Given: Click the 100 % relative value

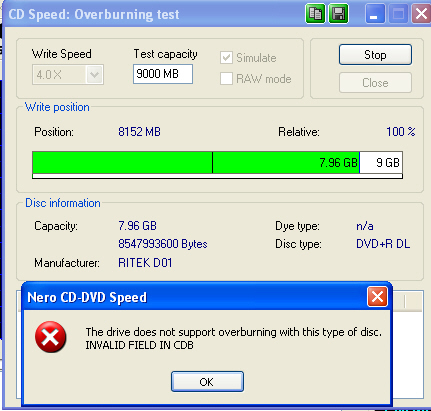Looking at the screenshot, I should click(401, 132).
